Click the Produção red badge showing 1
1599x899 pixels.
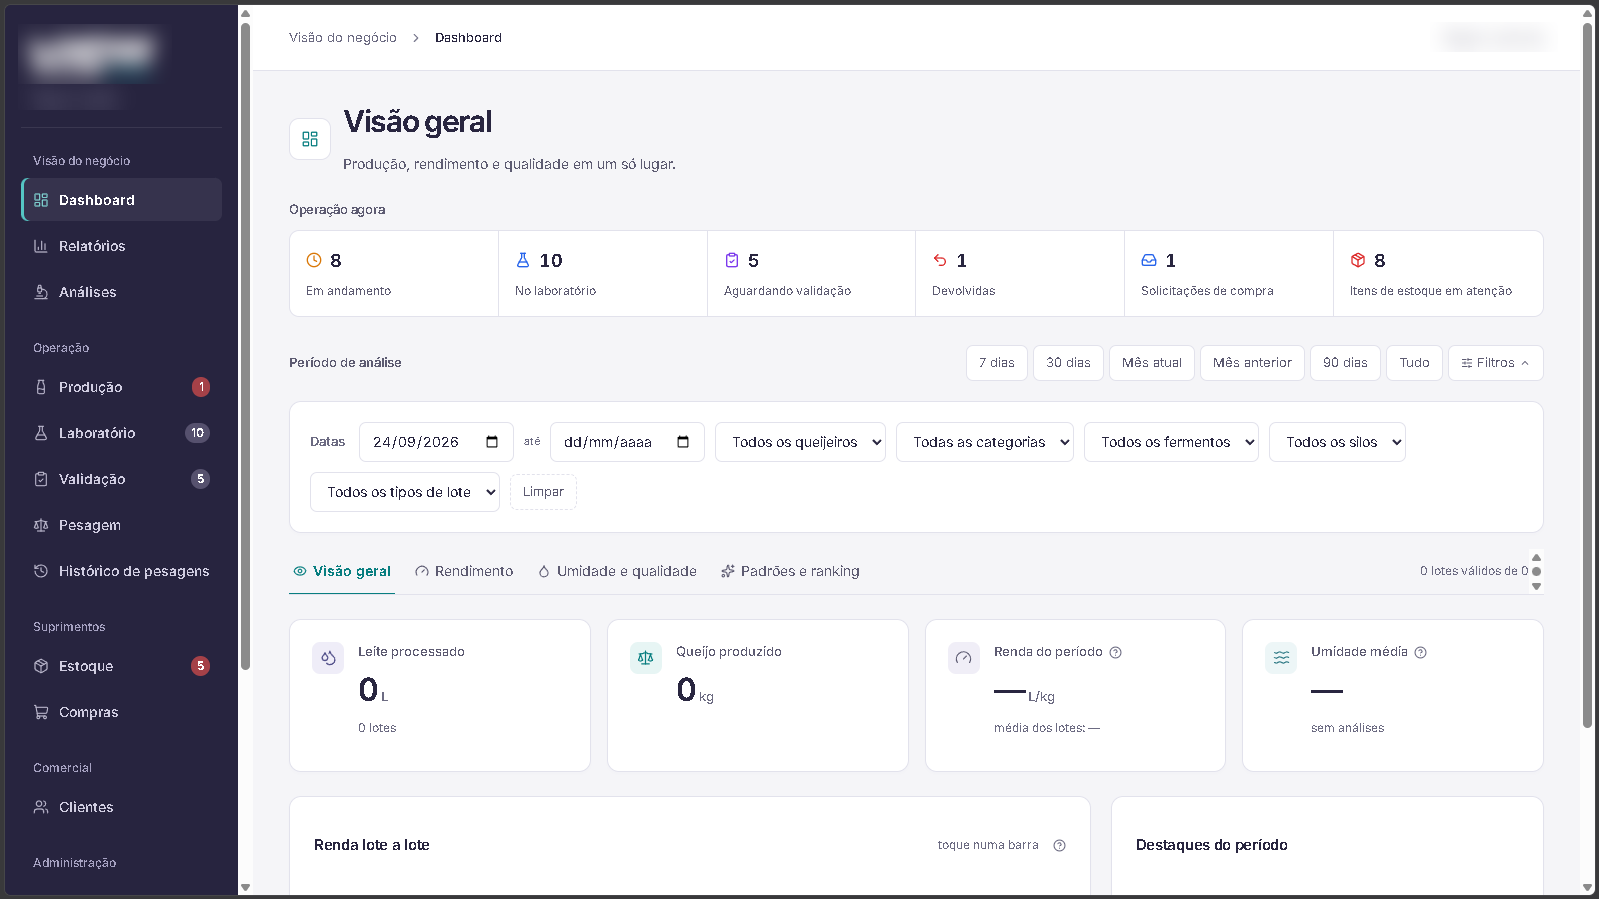click(201, 387)
